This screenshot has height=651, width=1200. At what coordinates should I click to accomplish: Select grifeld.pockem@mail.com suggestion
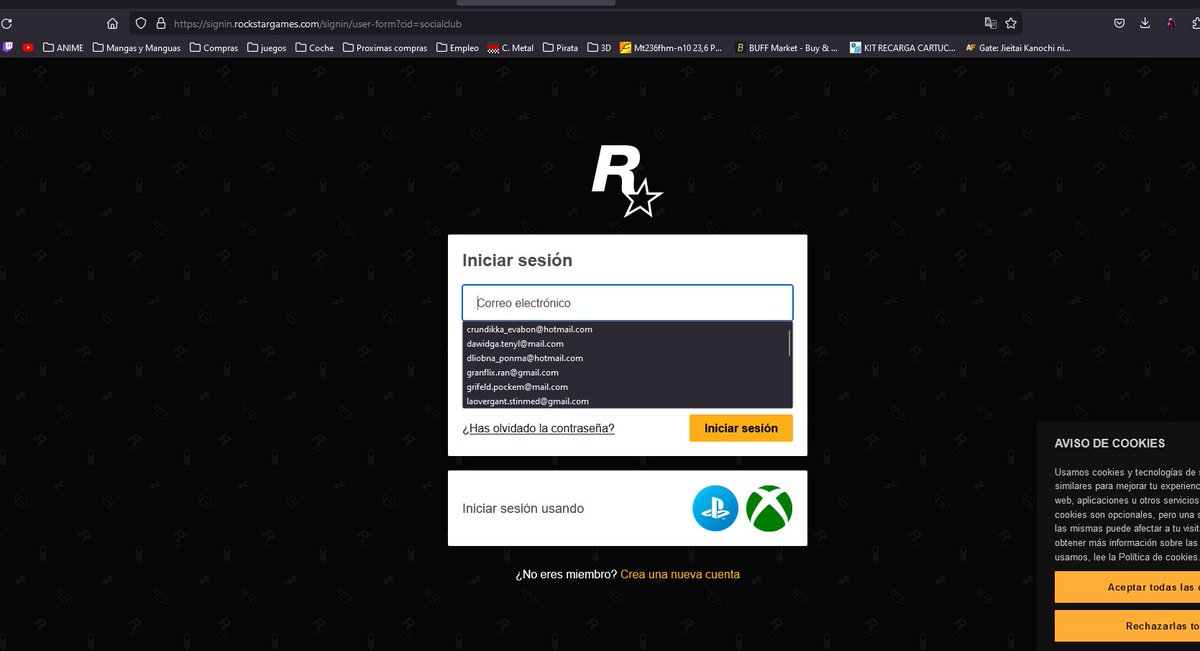(x=626, y=386)
